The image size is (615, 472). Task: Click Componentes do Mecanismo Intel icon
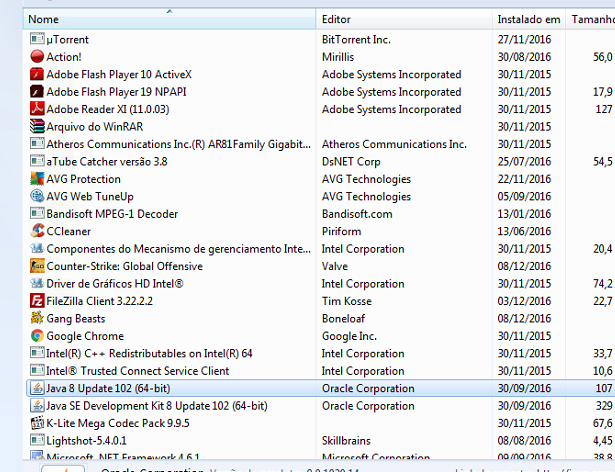[x=37, y=248]
